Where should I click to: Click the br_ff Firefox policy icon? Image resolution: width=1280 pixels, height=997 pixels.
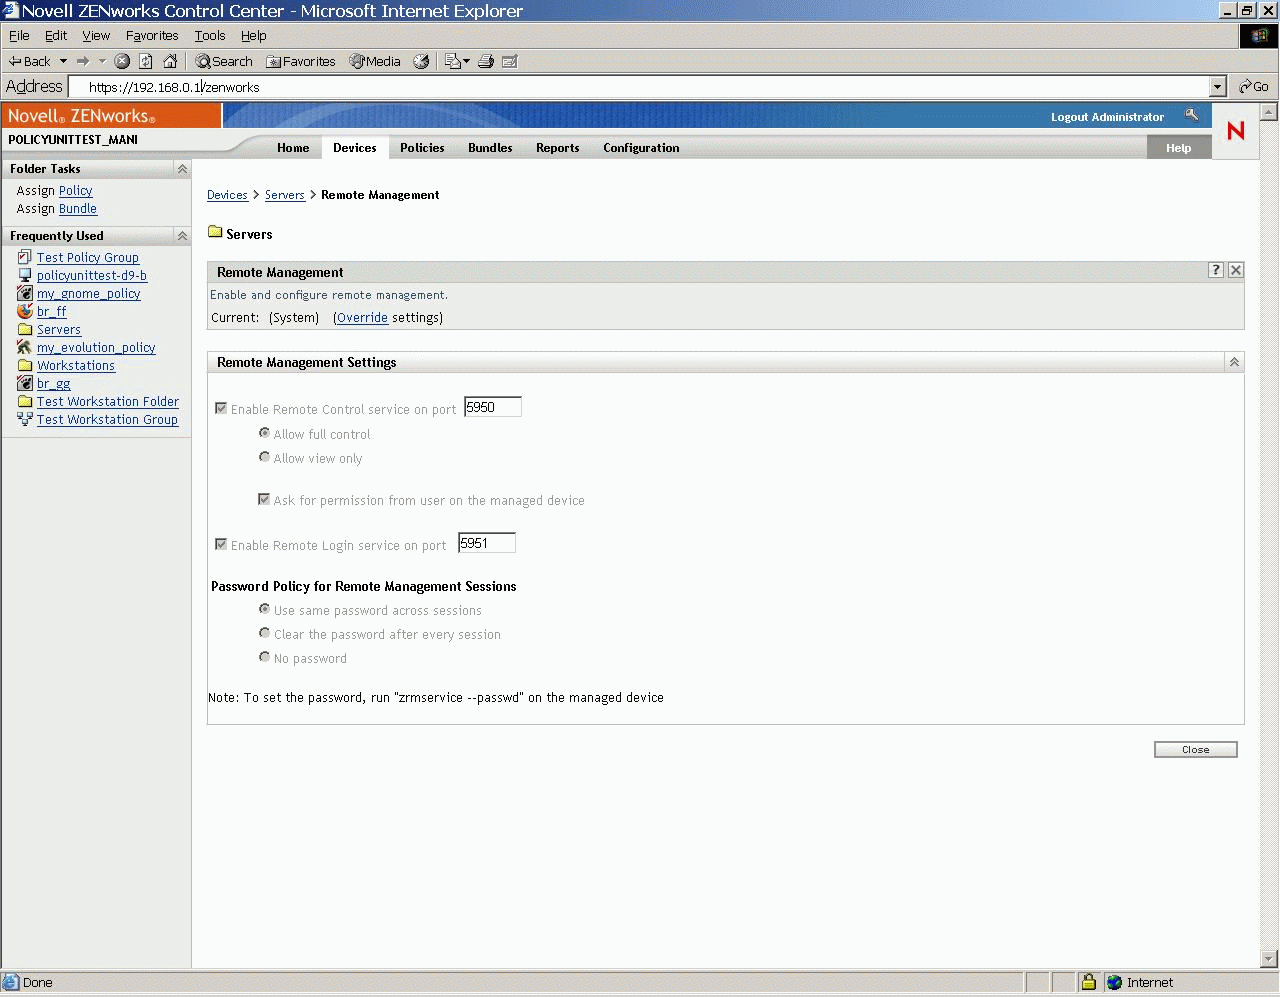tap(25, 311)
